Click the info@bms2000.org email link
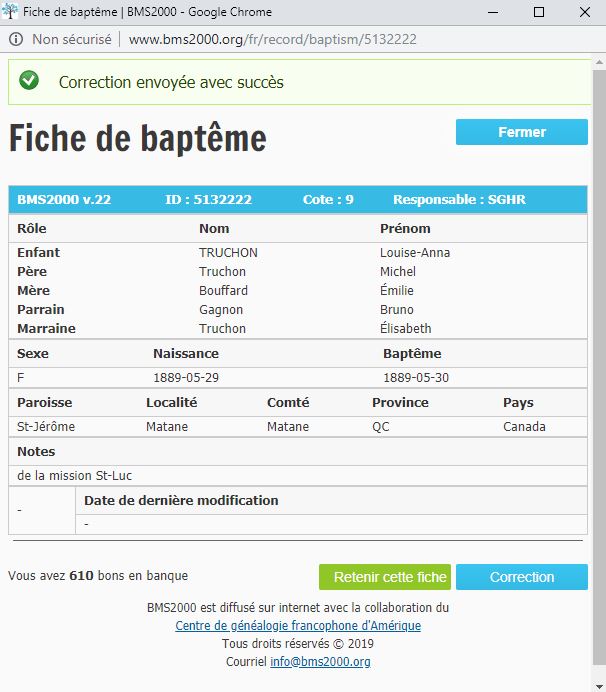 tap(320, 662)
